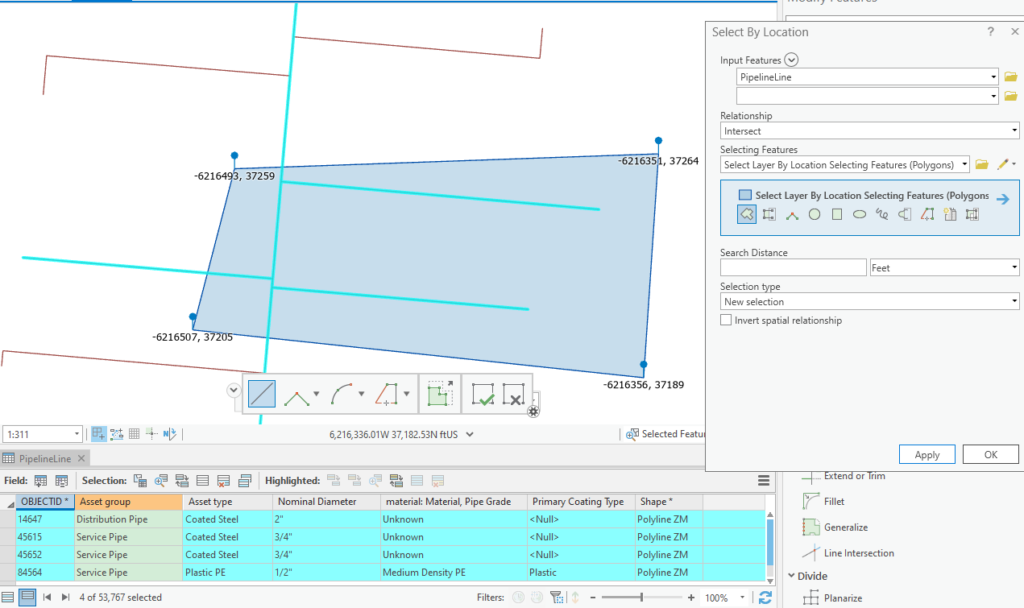Screen dimensions: 1024x608
Task: Open the Selection type dropdown
Action: (x=868, y=301)
